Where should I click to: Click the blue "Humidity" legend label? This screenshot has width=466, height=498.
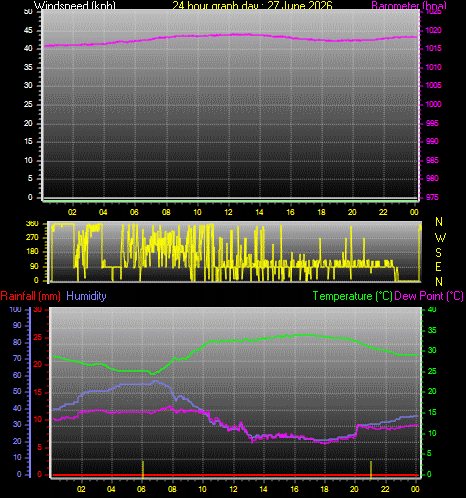(x=86, y=296)
